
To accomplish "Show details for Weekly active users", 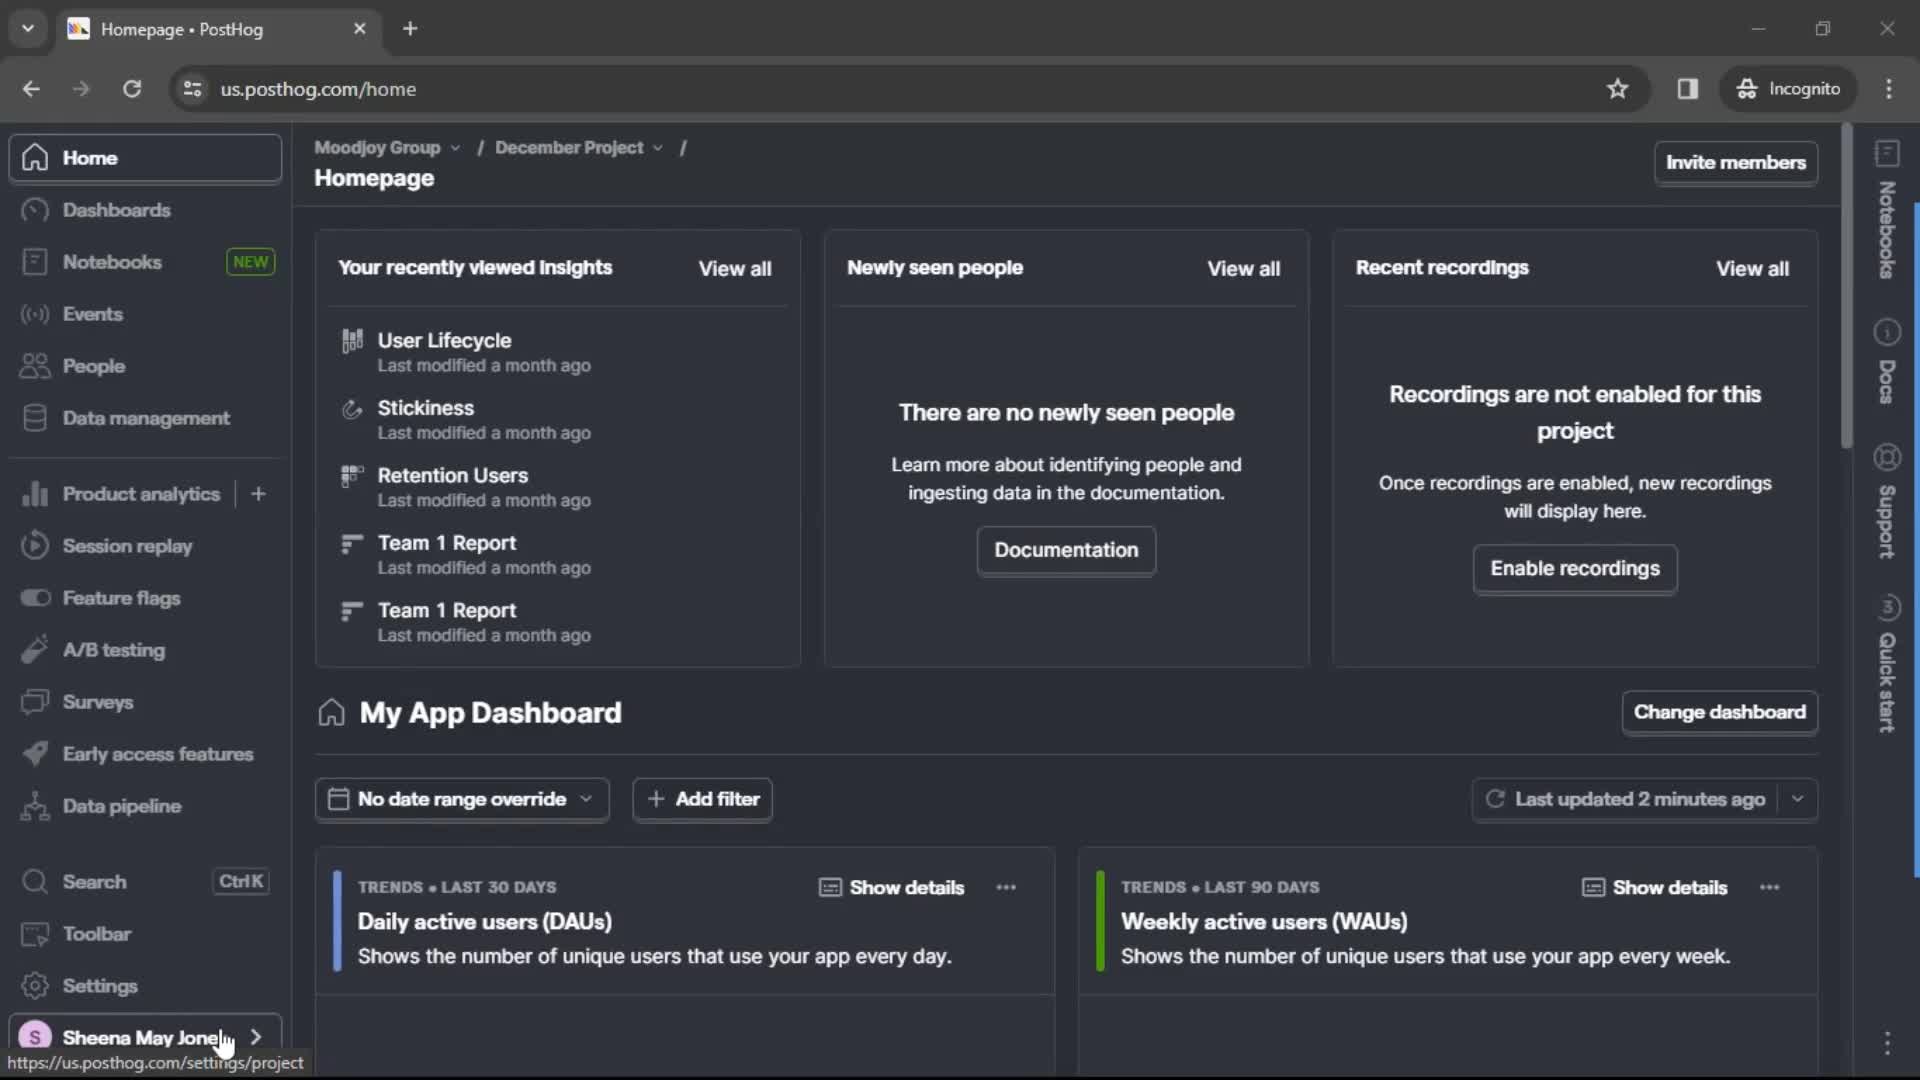I will coord(1655,887).
